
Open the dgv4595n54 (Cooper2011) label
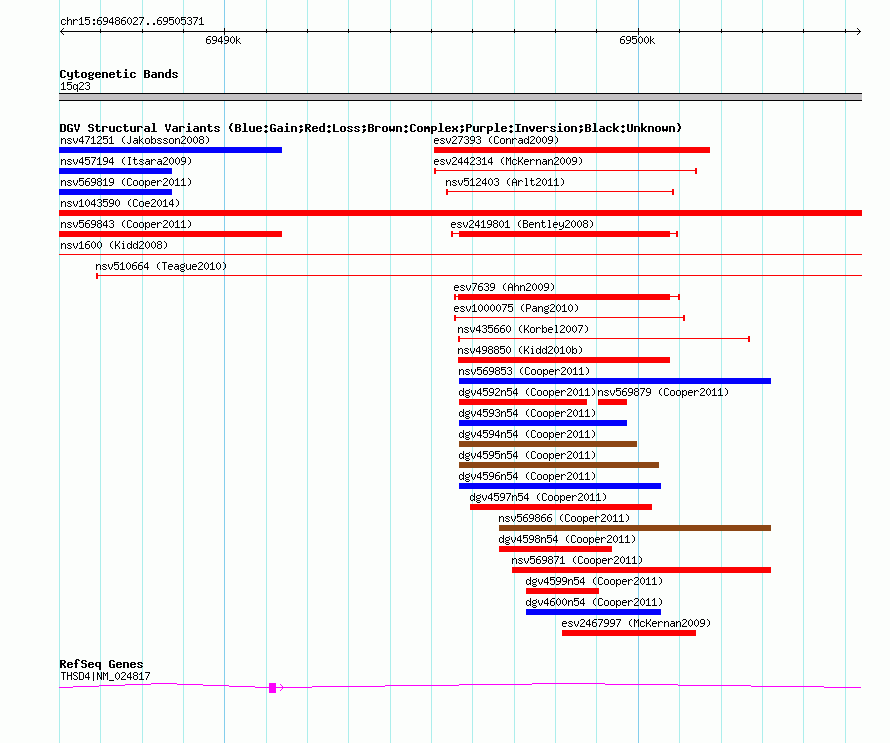click(x=527, y=455)
